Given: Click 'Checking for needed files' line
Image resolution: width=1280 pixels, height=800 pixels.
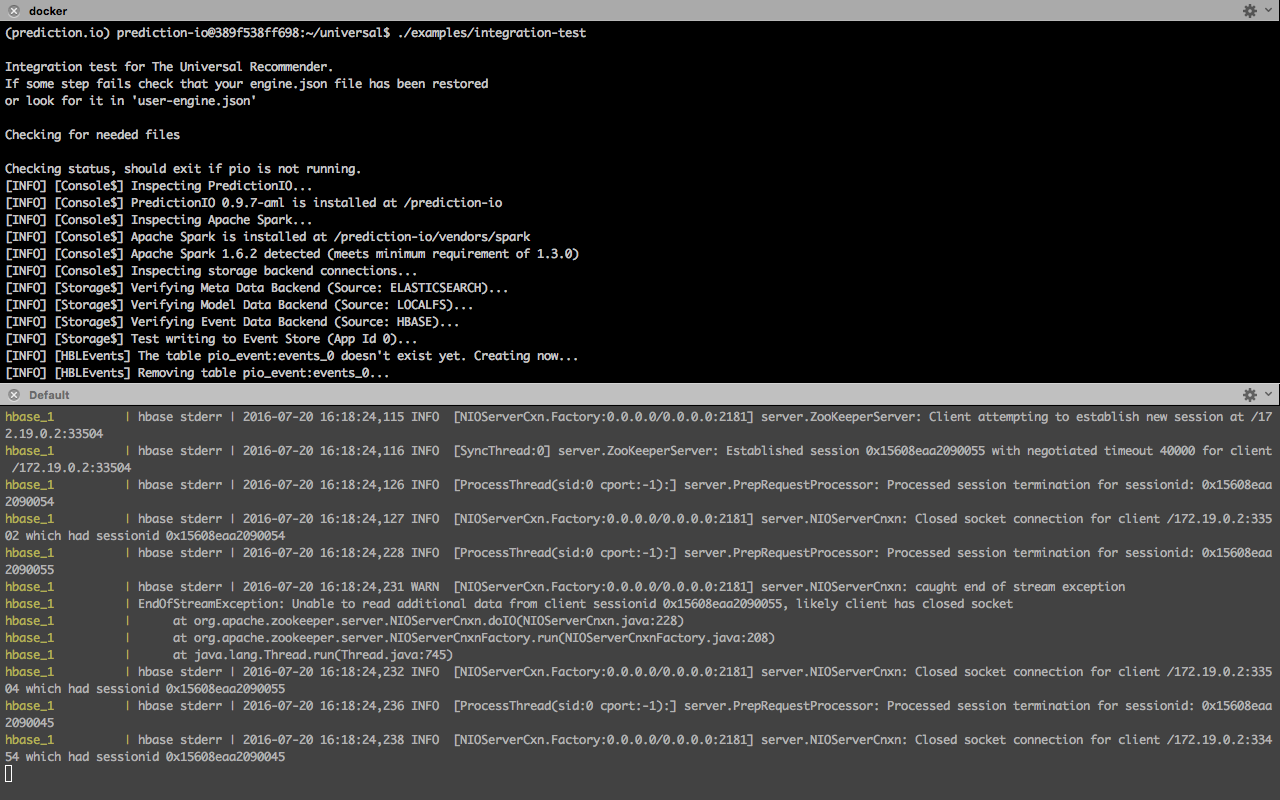Looking at the screenshot, I should click(93, 135).
